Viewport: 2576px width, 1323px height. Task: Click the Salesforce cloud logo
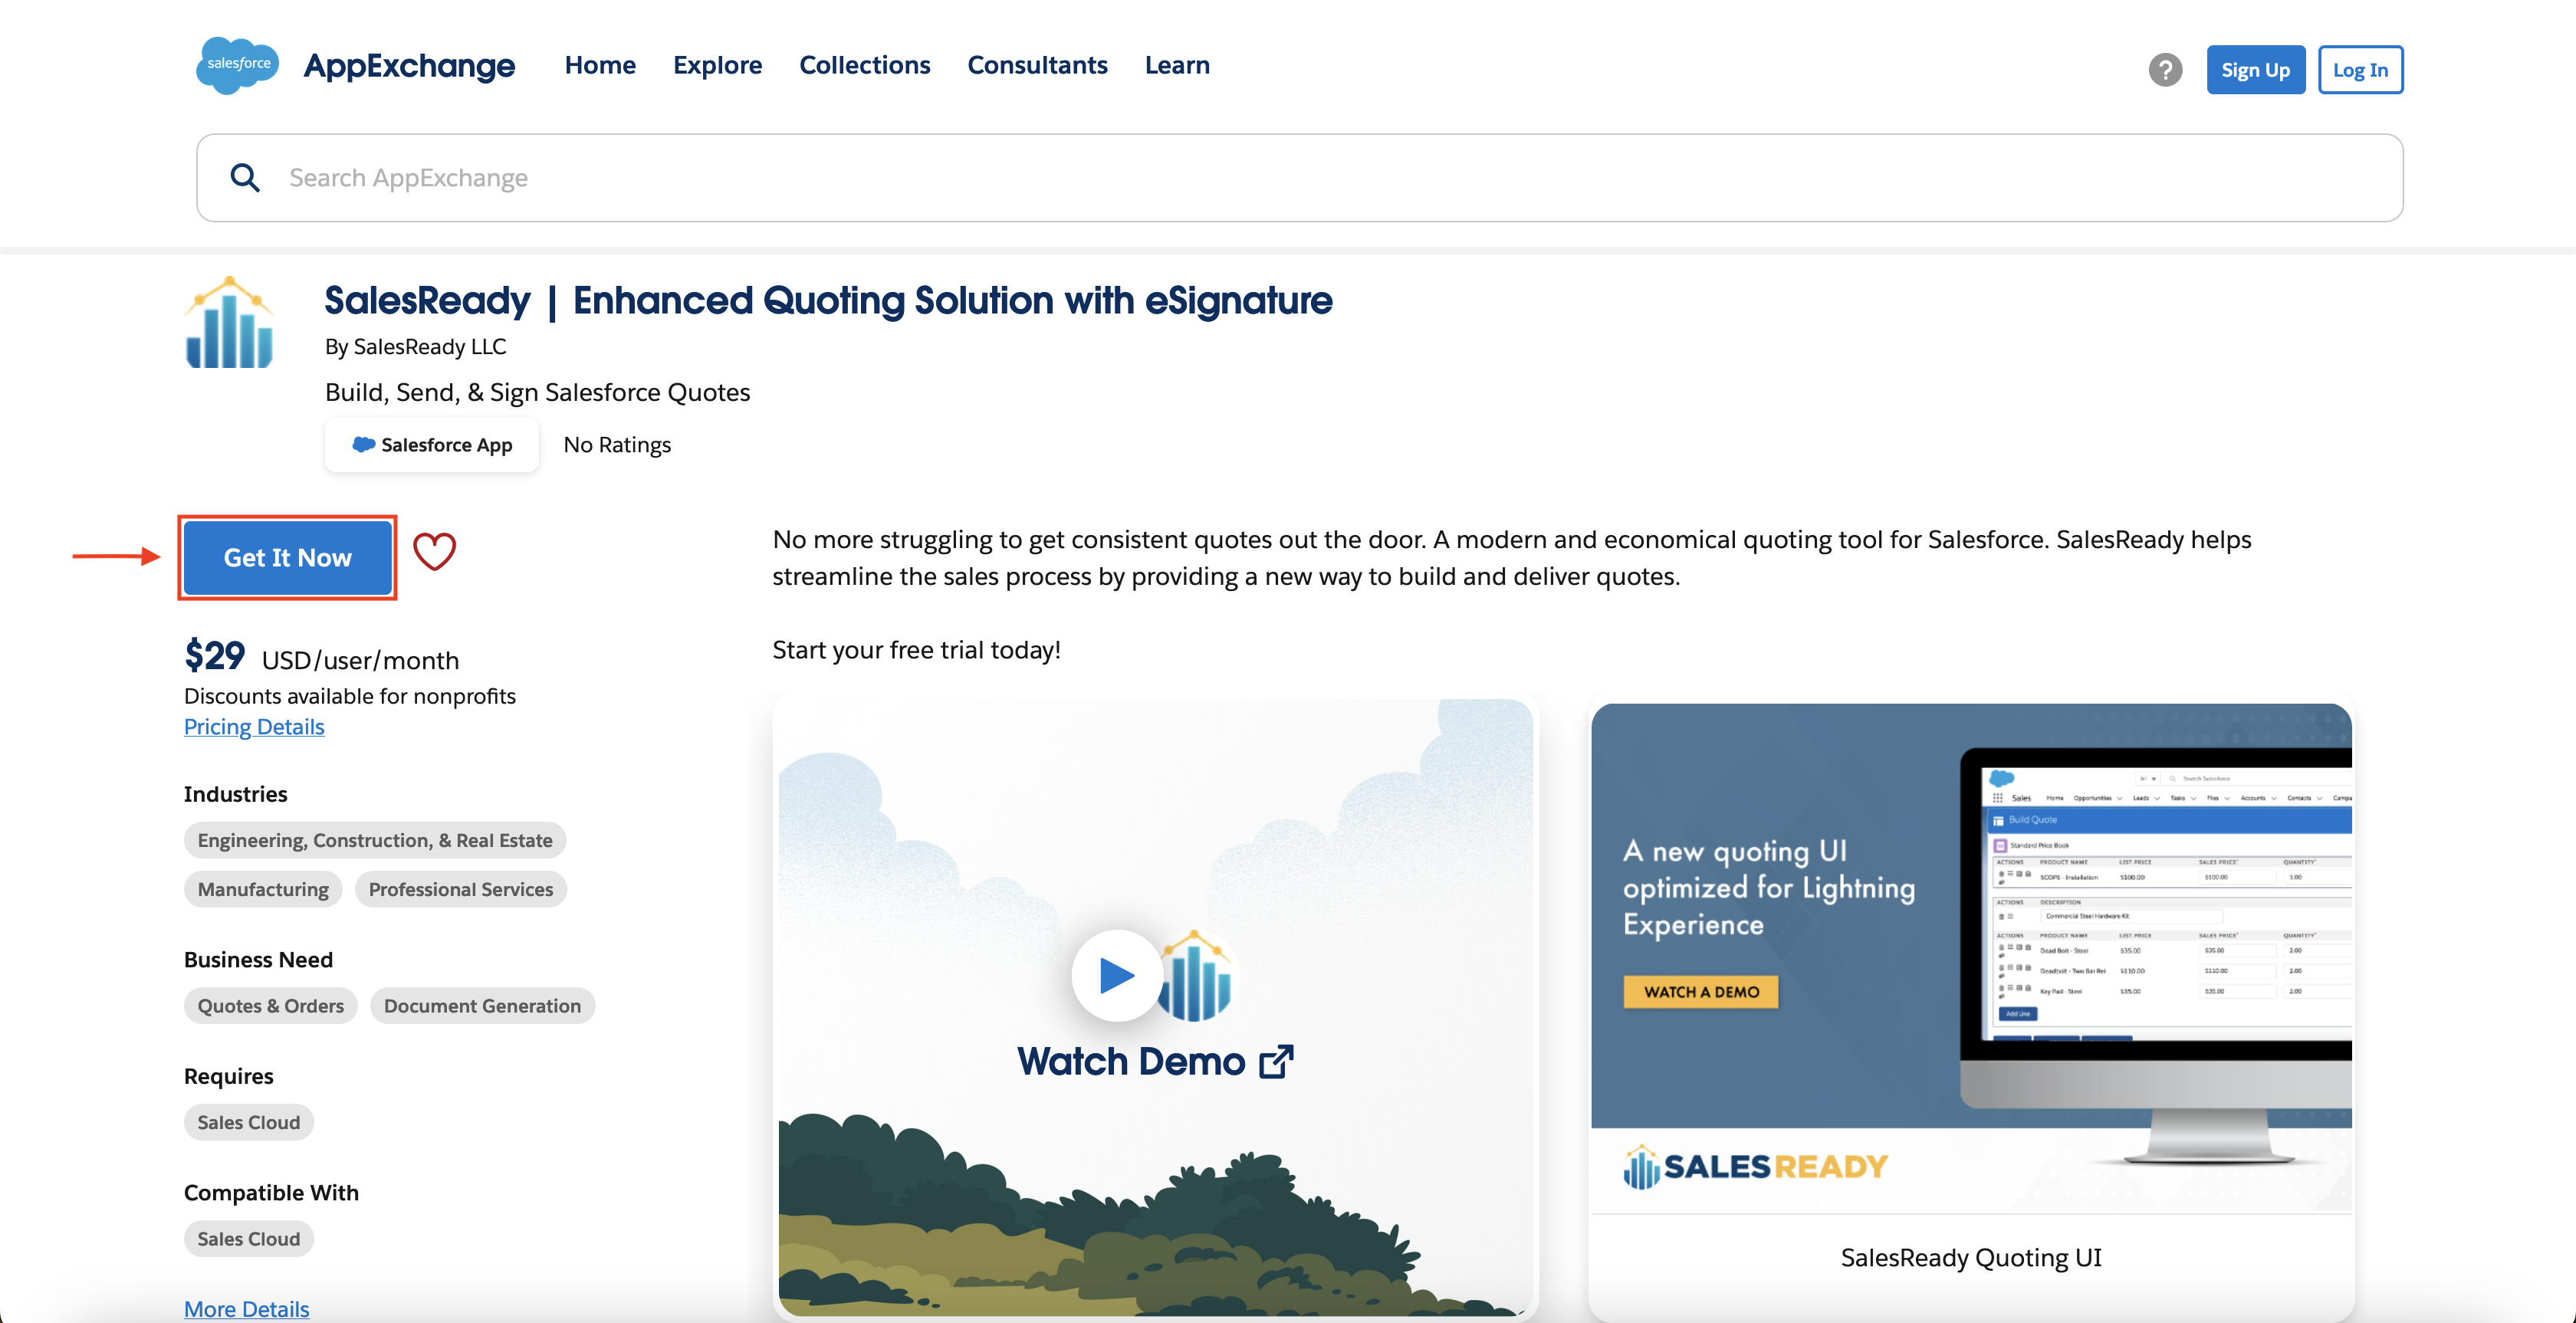click(237, 65)
